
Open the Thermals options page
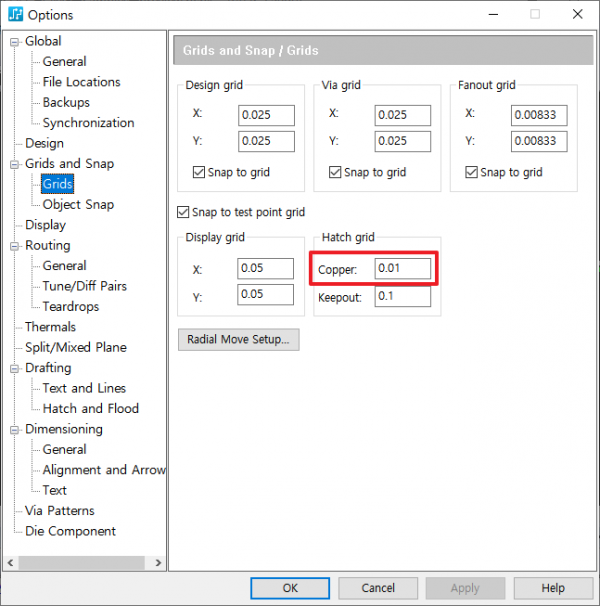[x=50, y=327]
